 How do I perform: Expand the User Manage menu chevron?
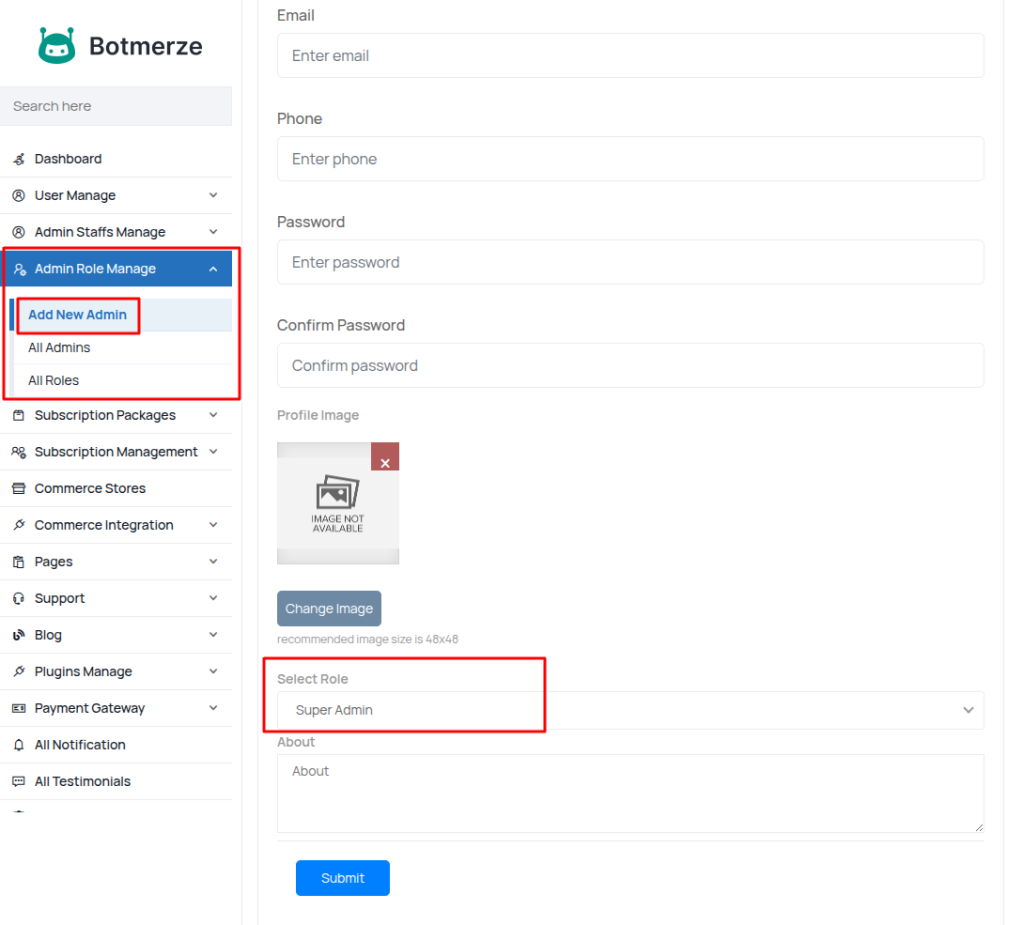[x=213, y=195]
